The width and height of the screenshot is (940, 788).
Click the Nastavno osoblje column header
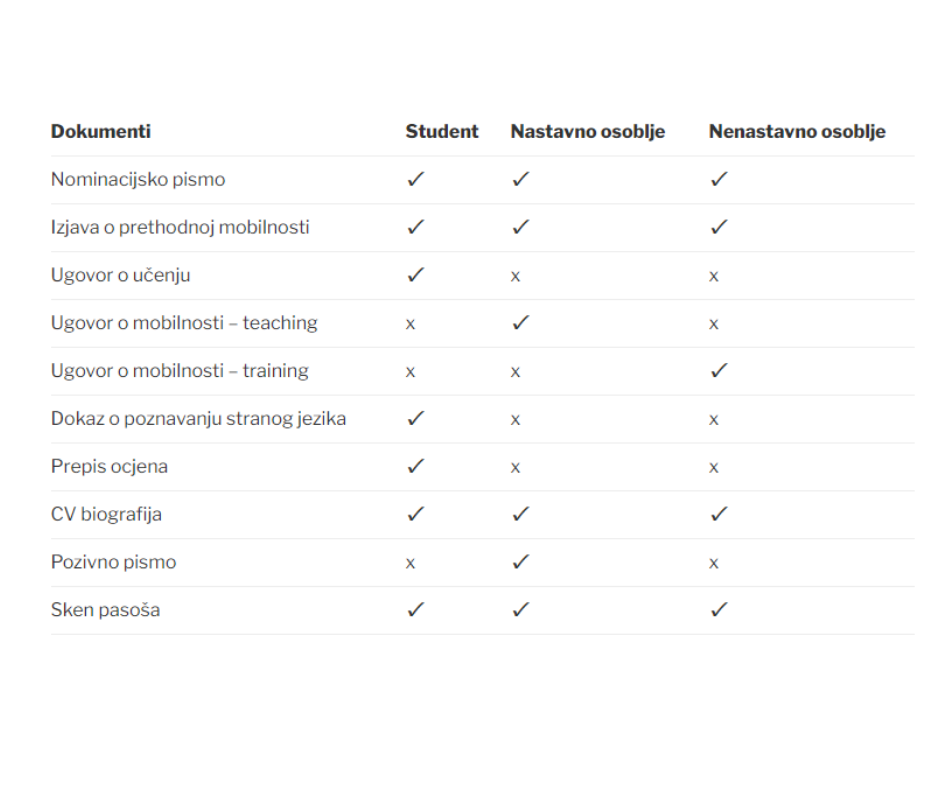click(588, 131)
